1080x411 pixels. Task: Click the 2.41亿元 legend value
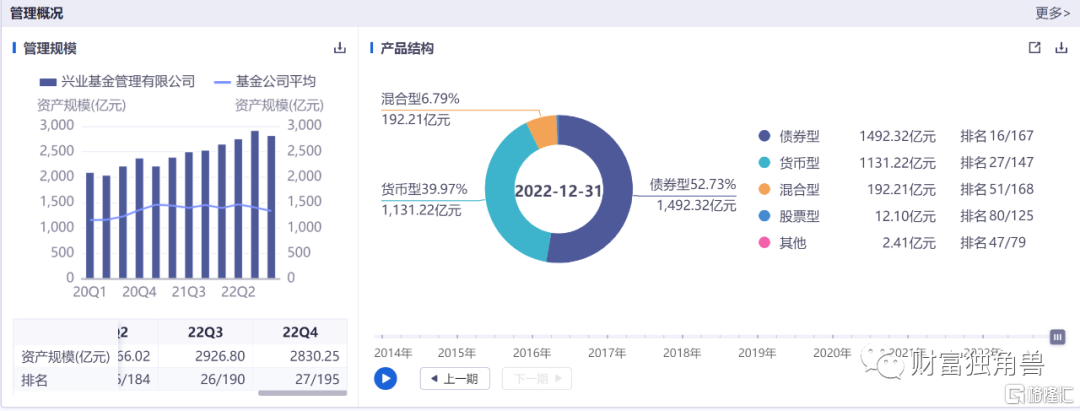point(910,243)
